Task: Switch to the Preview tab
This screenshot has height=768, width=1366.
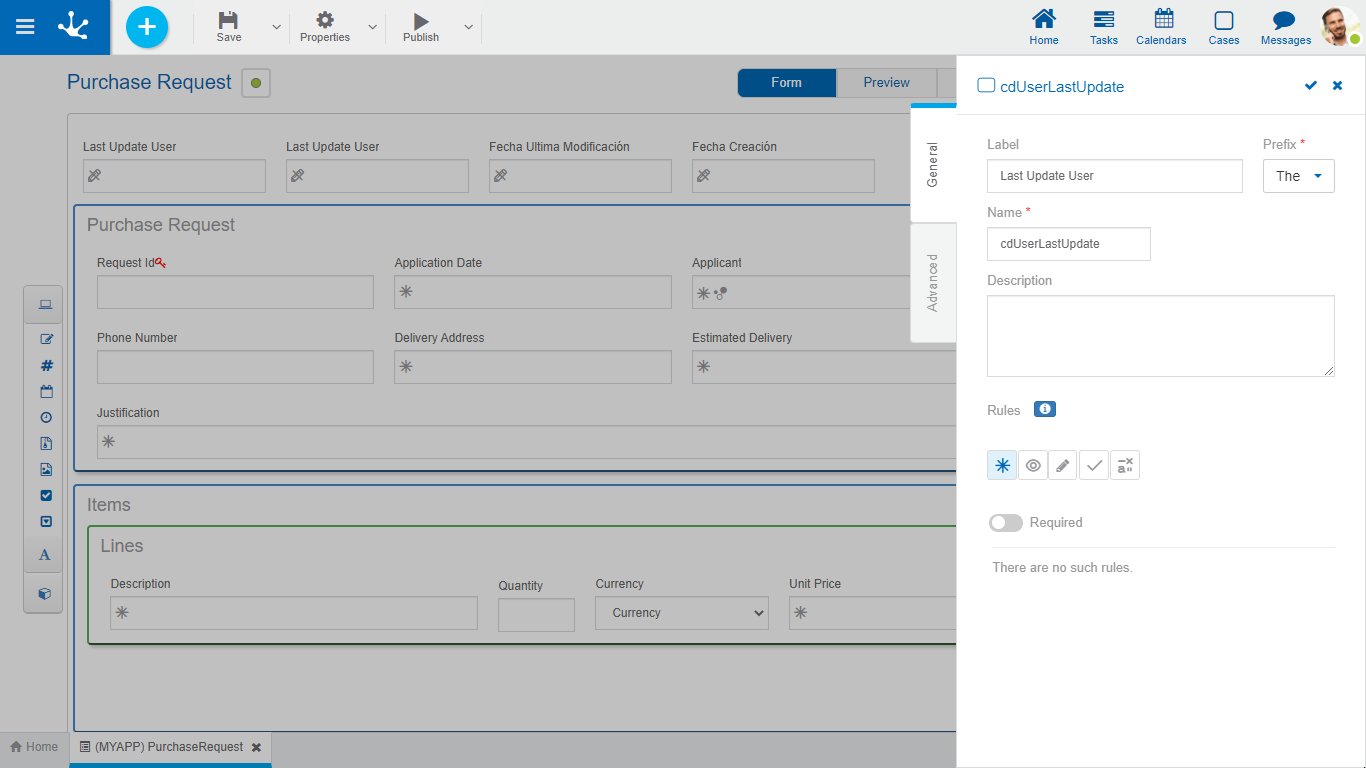Action: [x=886, y=83]
